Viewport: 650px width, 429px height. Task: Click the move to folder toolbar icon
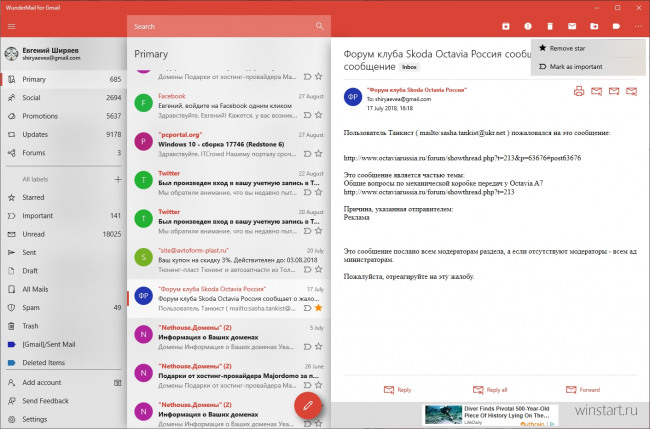[x=594, y=26]
